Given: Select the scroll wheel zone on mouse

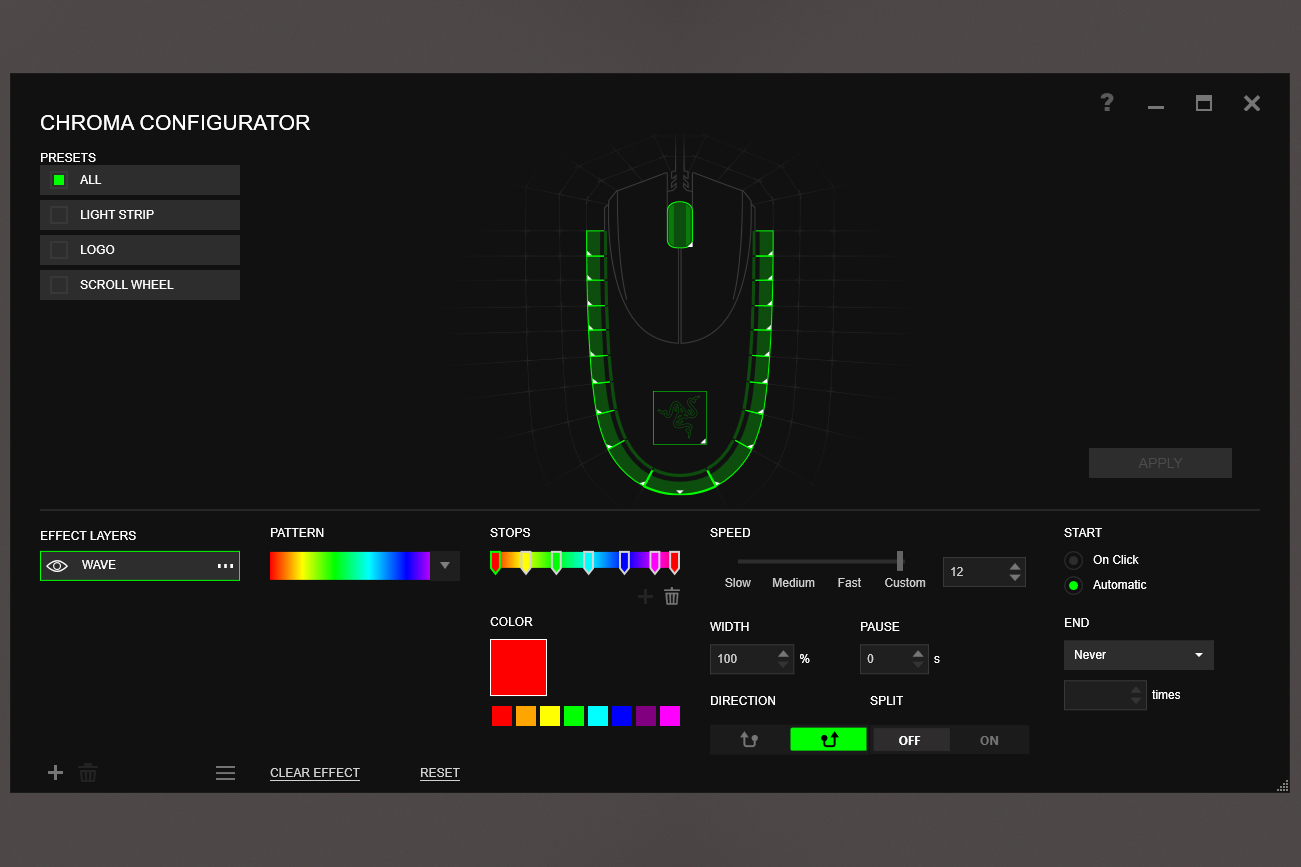Looking at the screenshot, I should click(x=680, y=224).
